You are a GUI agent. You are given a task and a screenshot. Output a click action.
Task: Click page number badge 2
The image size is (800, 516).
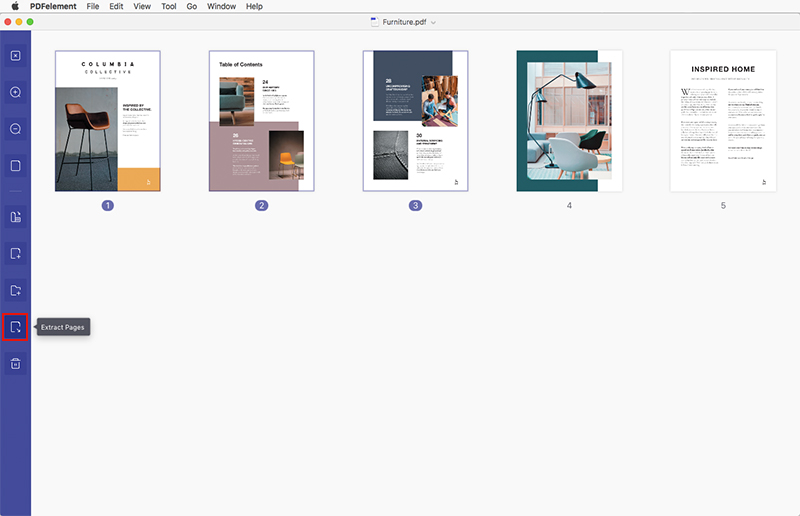pos(261,205)
